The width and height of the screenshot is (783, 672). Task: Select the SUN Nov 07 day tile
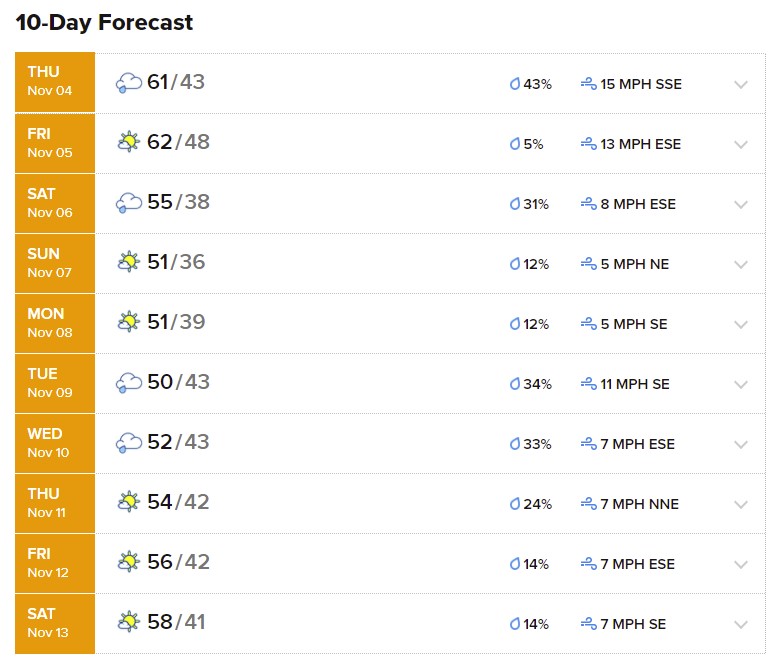pyautogui.click(x=55, y=263)
